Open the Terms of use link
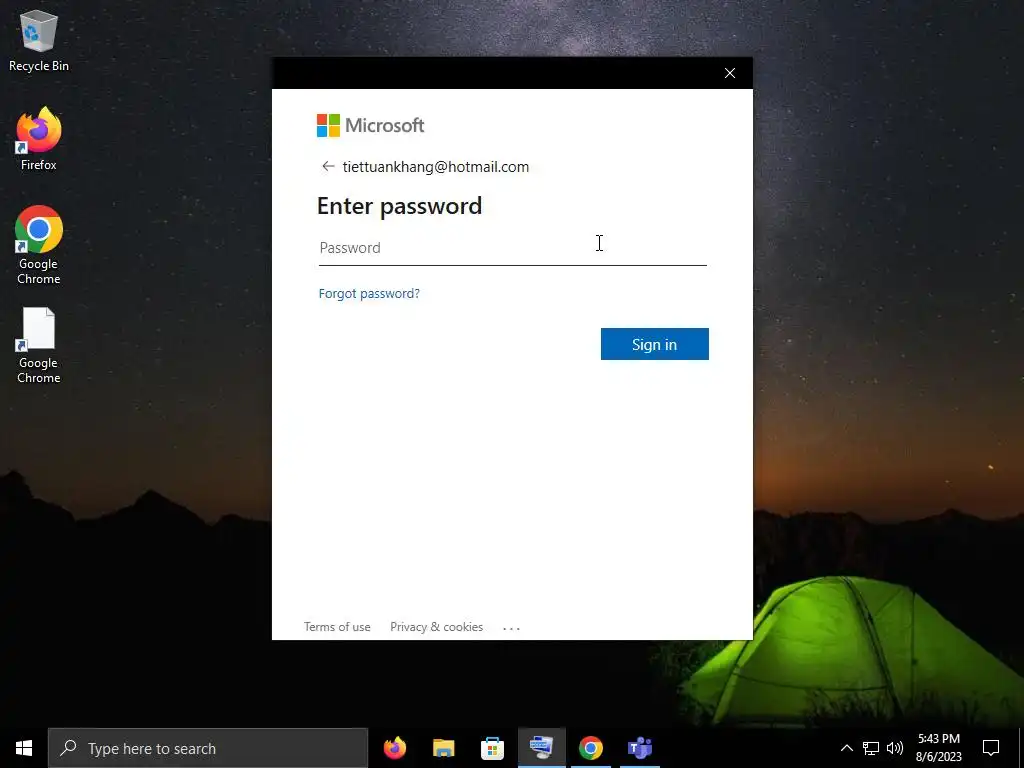1024x768 pixels. point(337,627)
